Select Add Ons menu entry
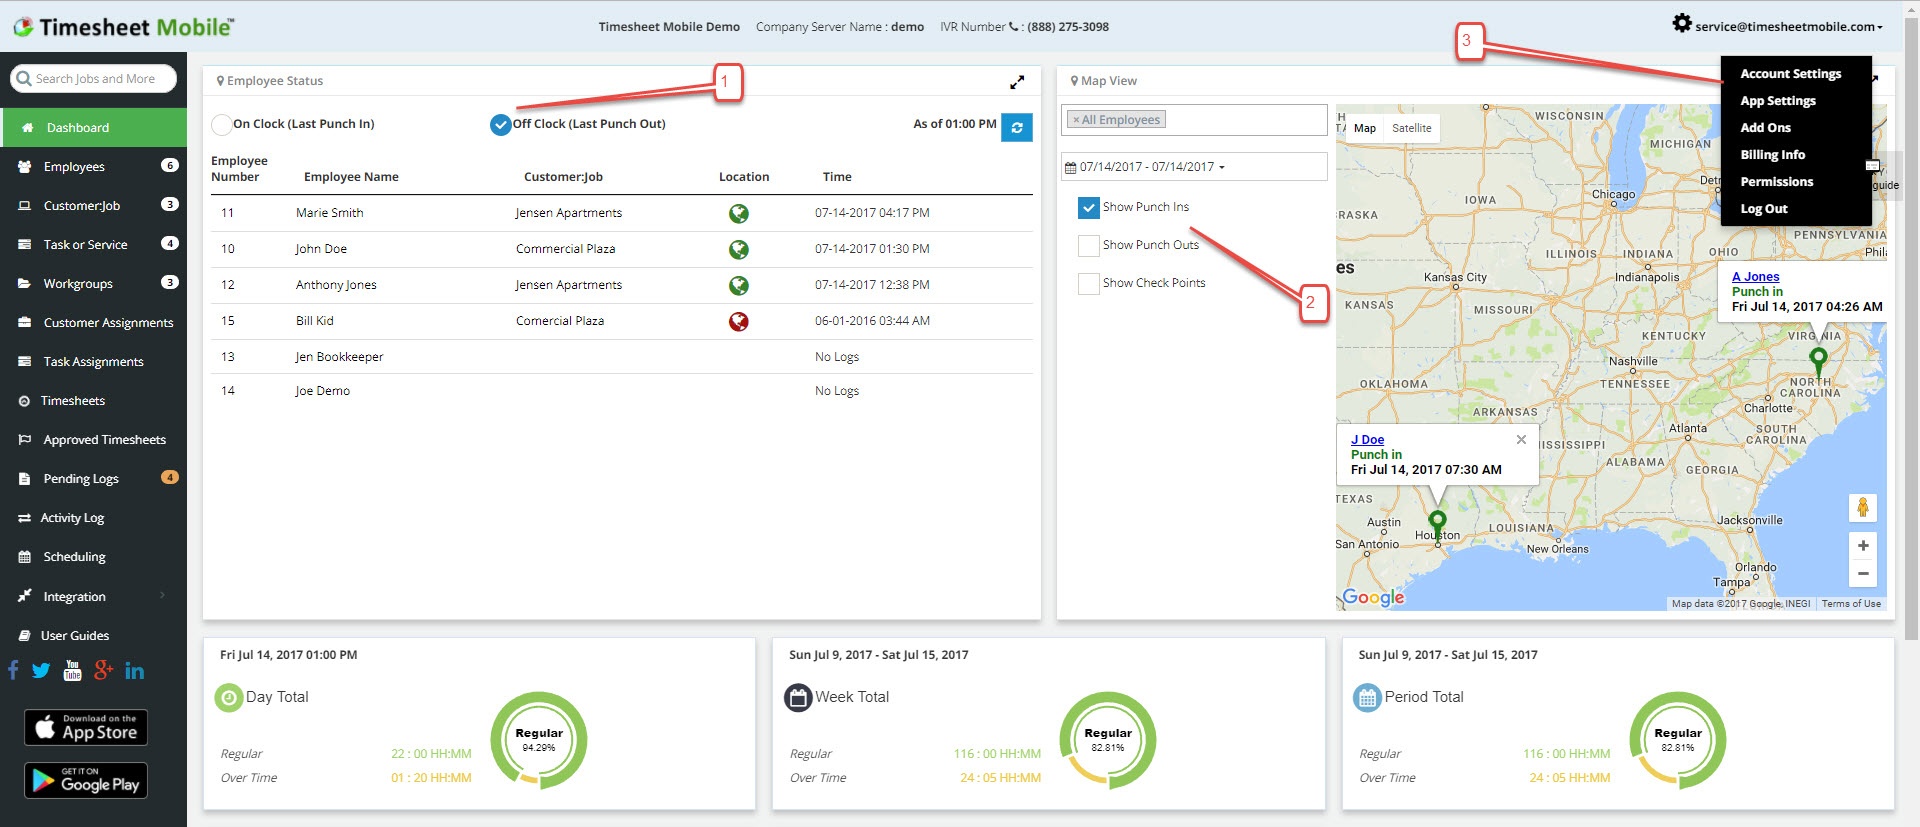This screenshot has width=1920, height=827. point(1765,128)
